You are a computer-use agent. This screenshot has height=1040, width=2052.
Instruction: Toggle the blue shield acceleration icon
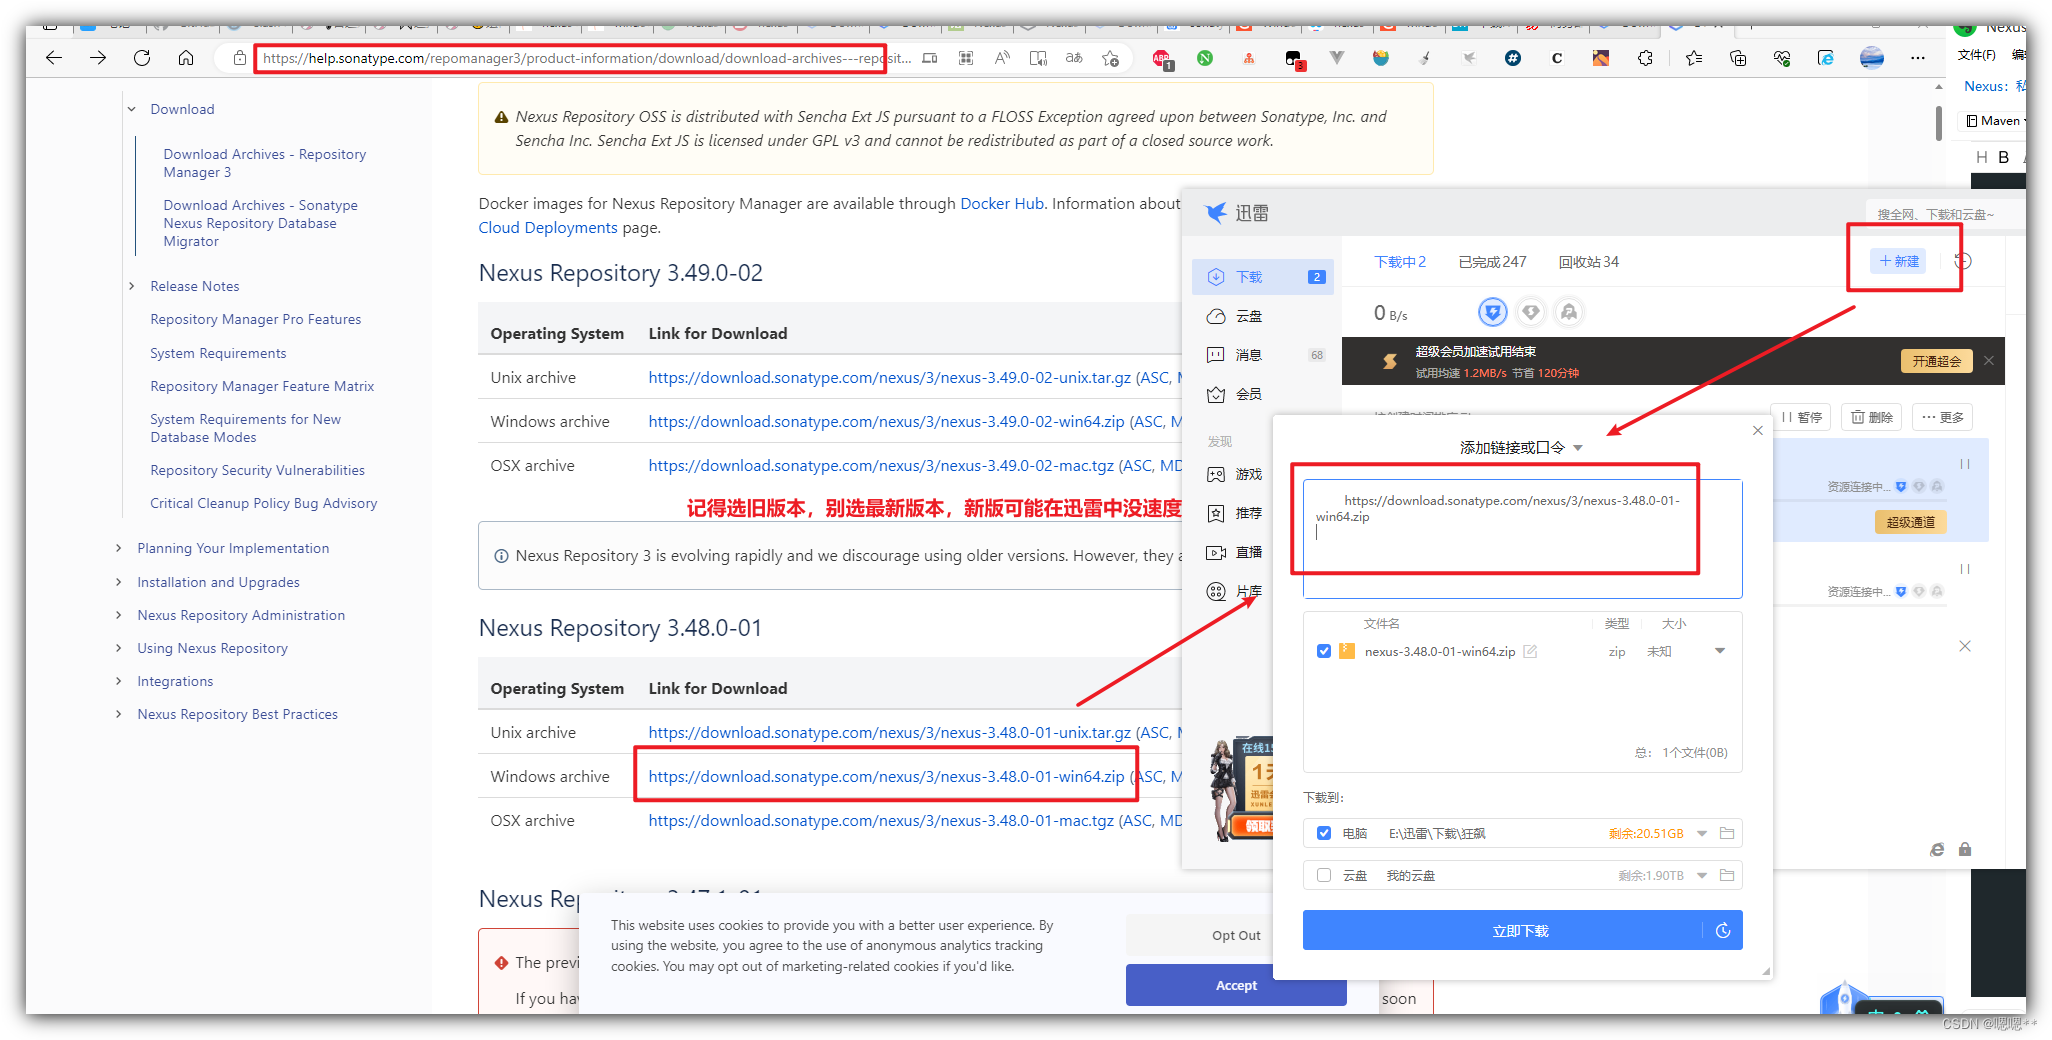click(x=1493, y=312)
